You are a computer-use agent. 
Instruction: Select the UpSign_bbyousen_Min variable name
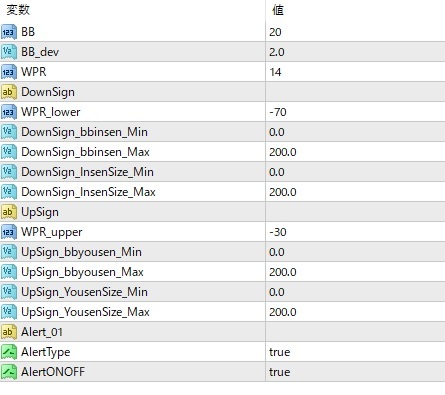(x=81, y=252)
